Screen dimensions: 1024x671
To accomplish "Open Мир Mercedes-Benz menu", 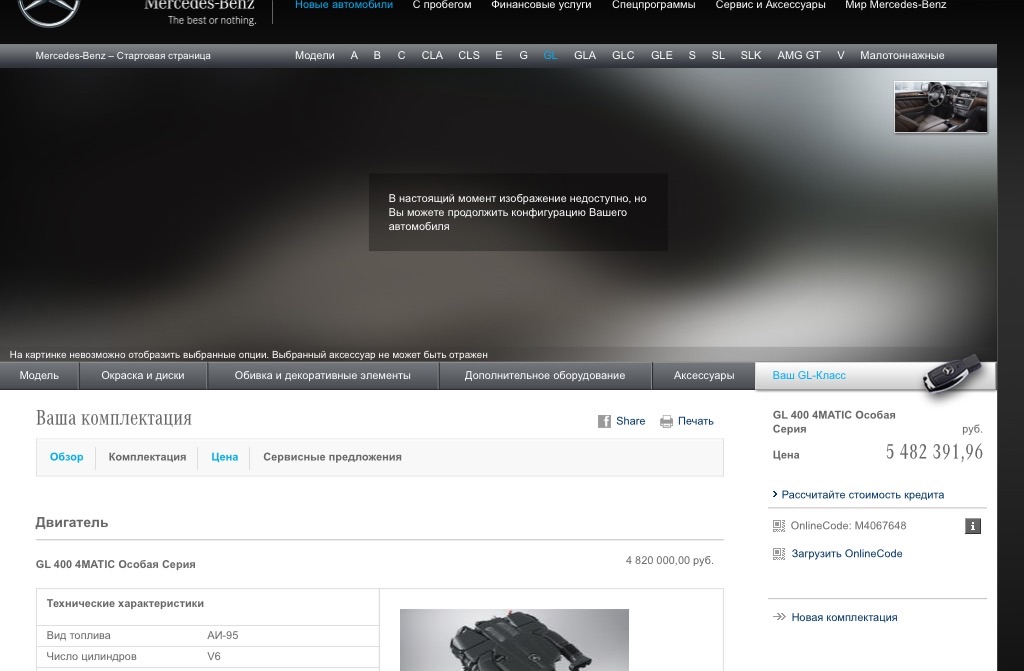I will pyautogui.click(x=895, y=5).
